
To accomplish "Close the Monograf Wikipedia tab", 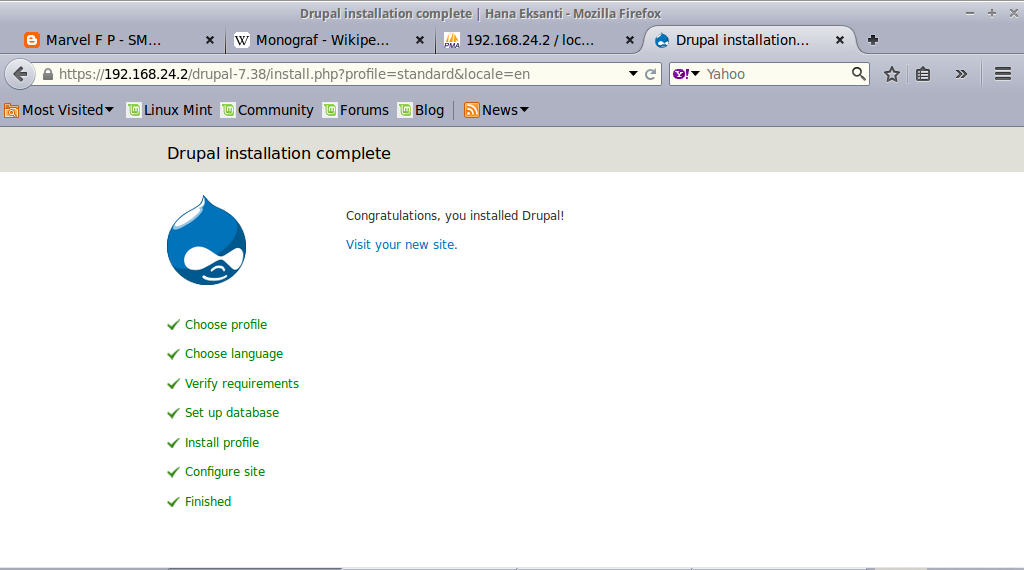I will click(x=420, y=40).
